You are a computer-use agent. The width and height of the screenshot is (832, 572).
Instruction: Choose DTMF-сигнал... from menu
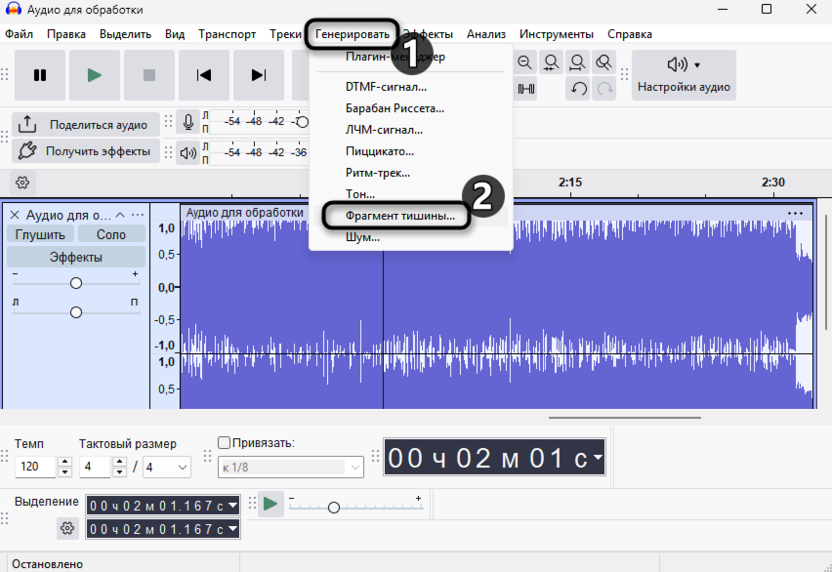[x=411, y=86]
